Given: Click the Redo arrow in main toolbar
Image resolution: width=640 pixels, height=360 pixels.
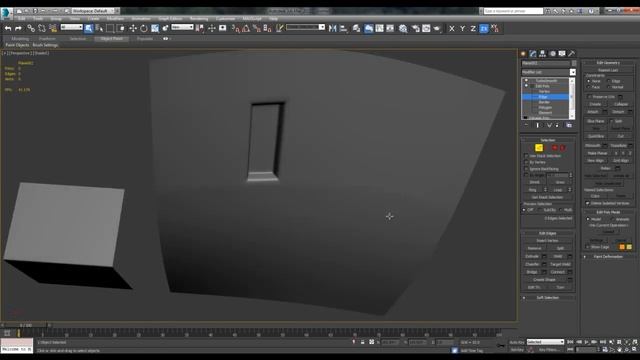Looking at the screenshot, I should 18,28.
